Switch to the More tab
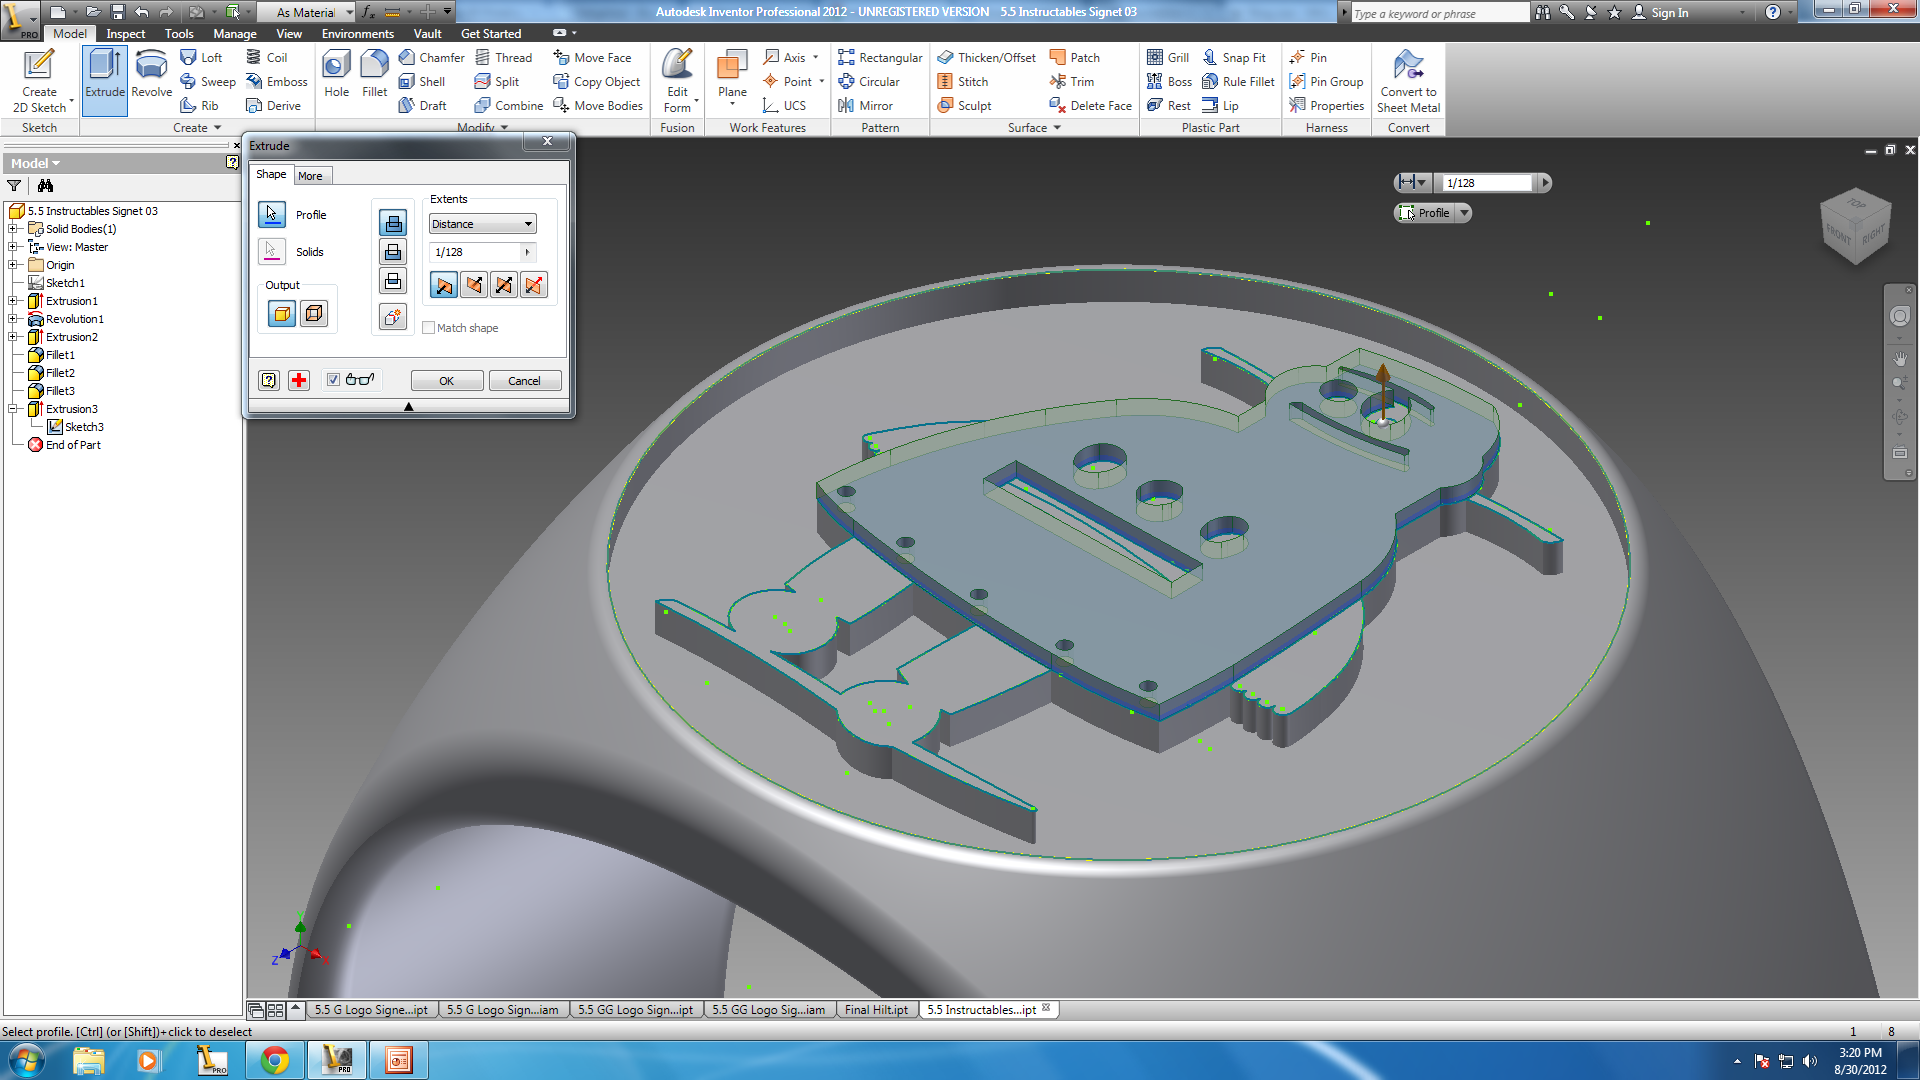Viewport: 1920px width, 1080px height. coord(310,176)
